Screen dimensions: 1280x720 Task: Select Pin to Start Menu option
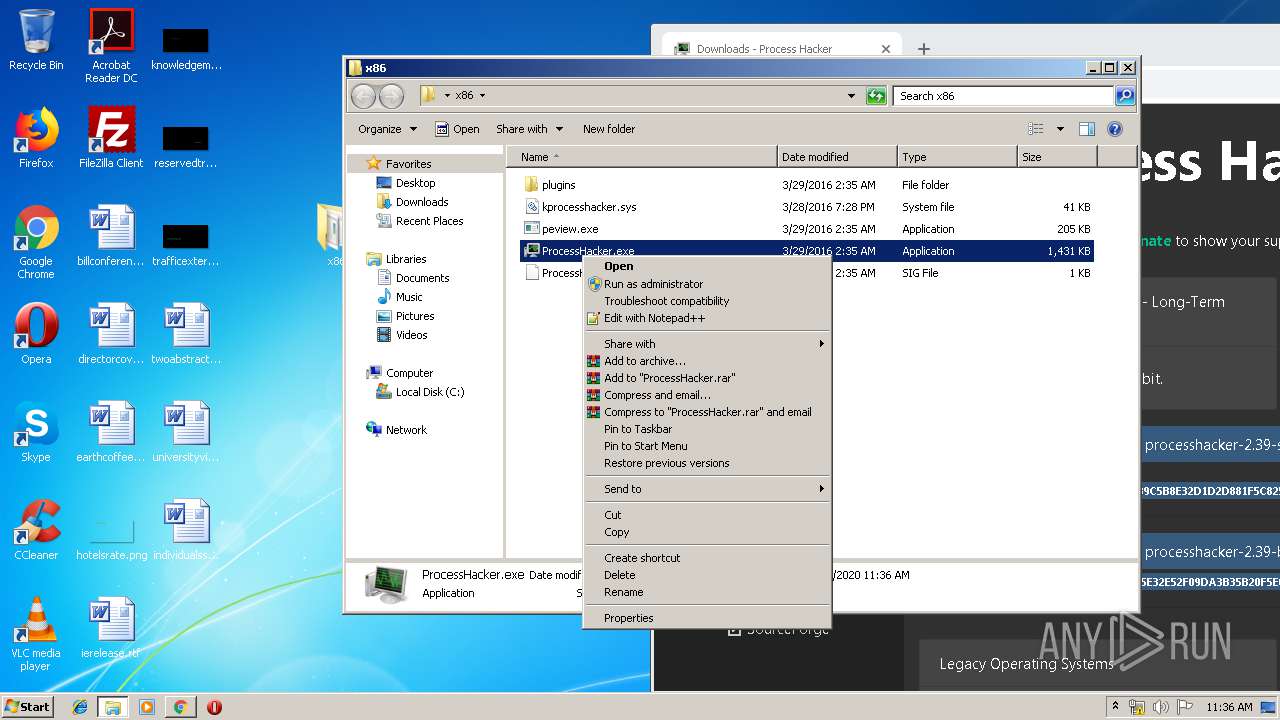pos(706,446)
